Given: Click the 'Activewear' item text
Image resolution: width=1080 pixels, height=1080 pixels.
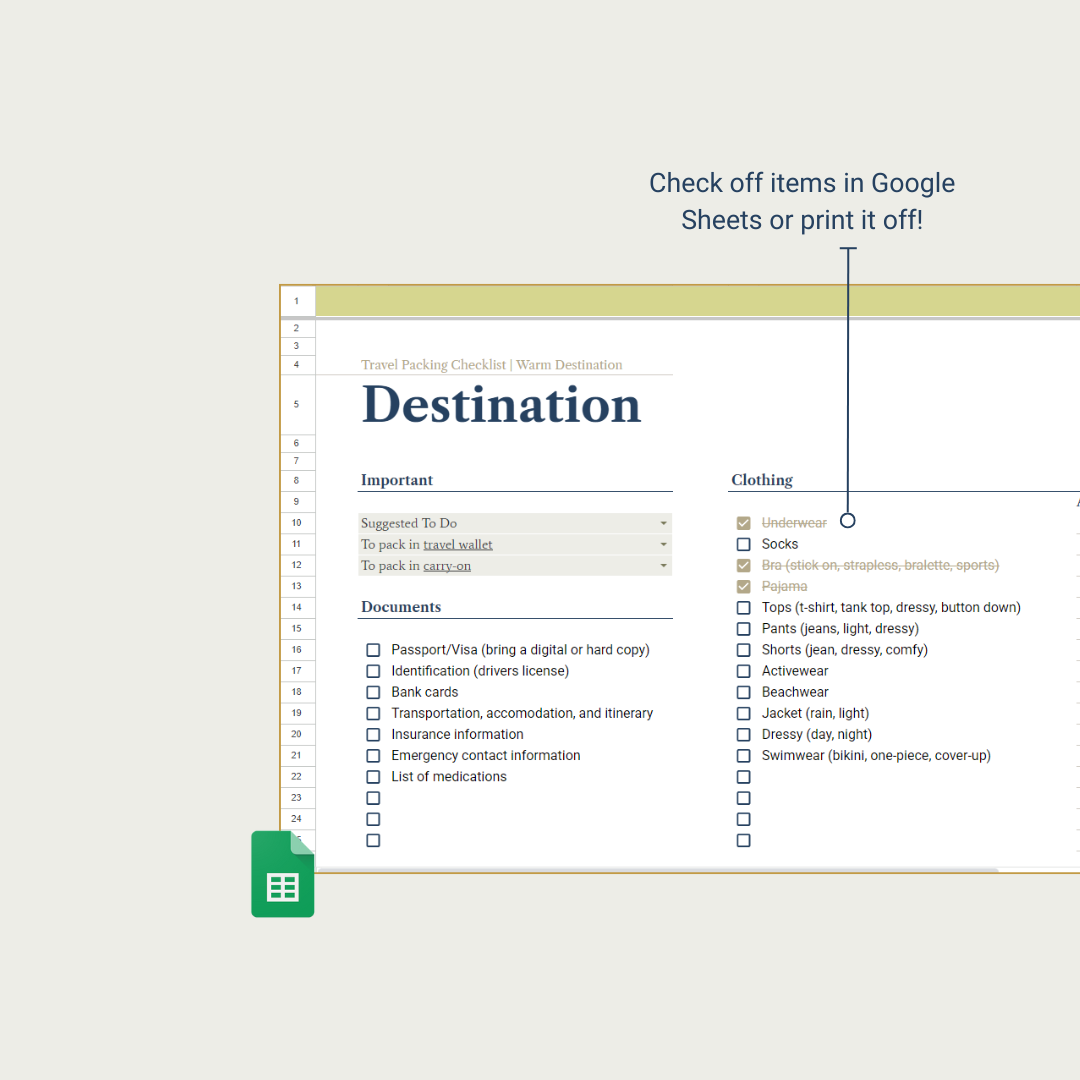Looking at the screenshot, I should click(x=795, y=671).
